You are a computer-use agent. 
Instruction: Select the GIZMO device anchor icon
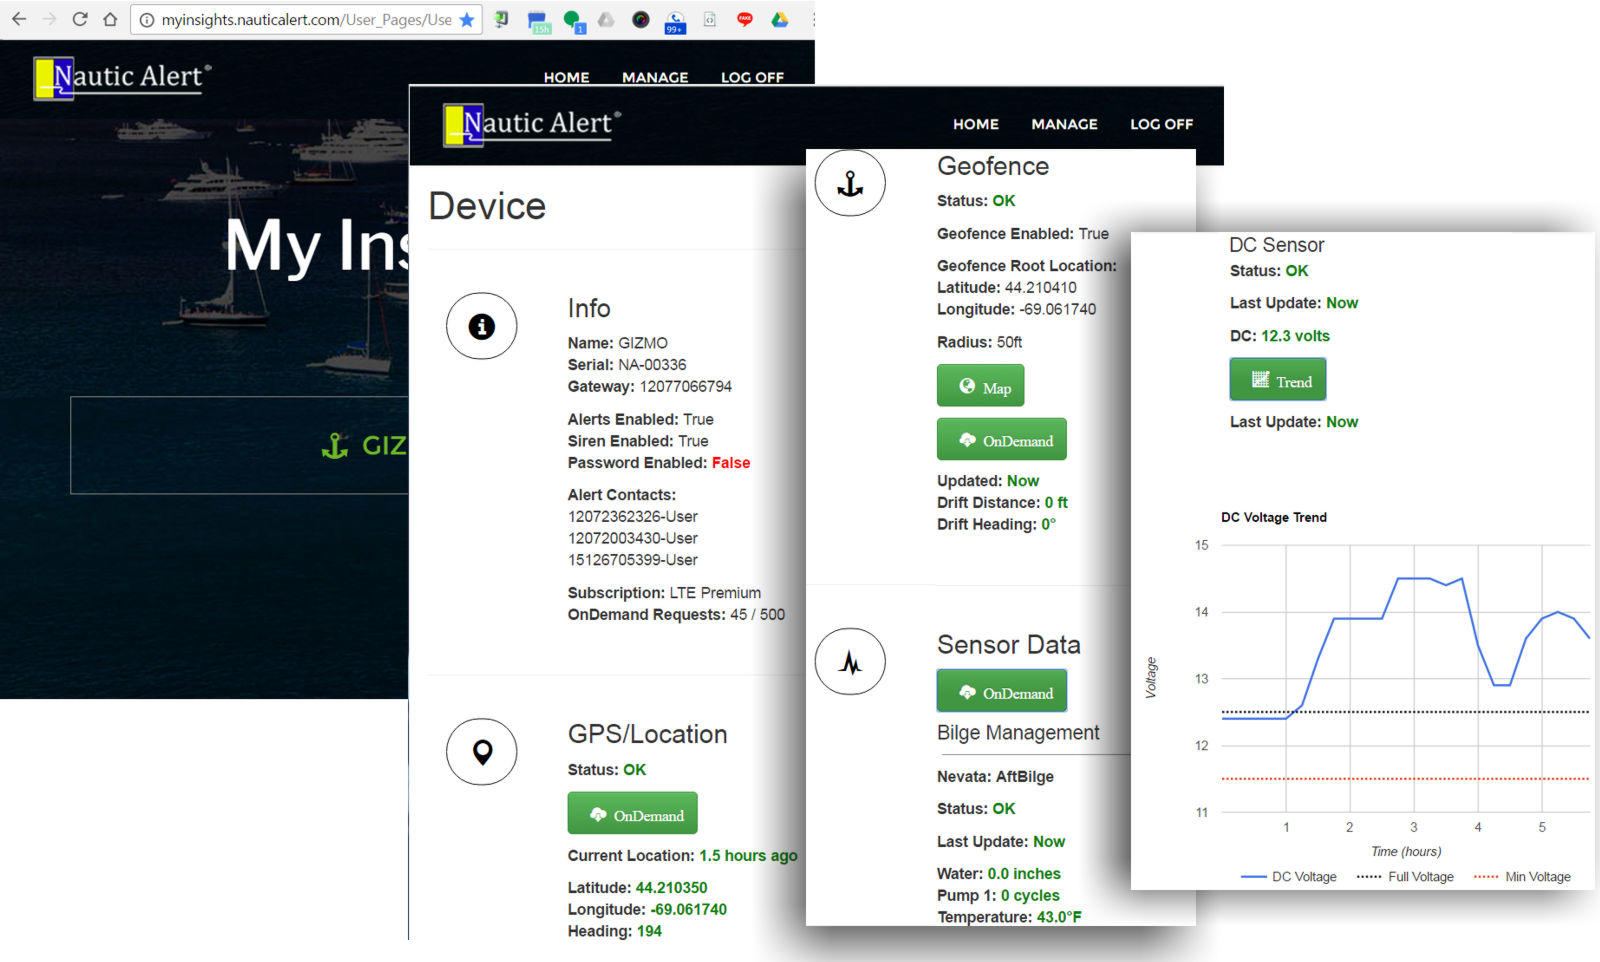(335, 445)
